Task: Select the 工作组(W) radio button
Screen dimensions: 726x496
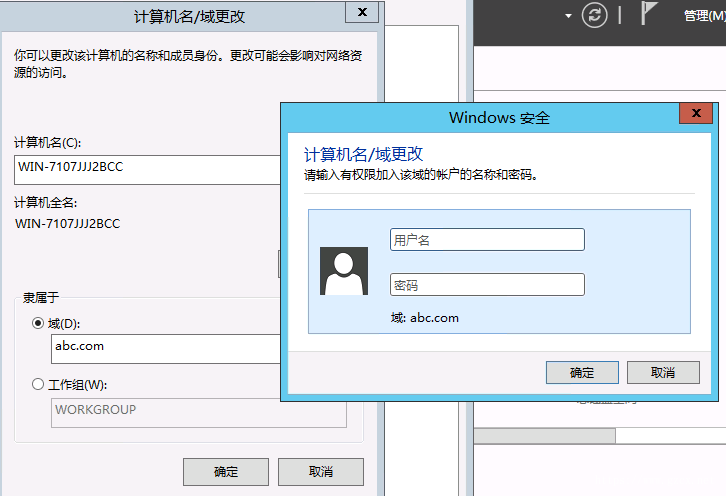Action: coord(38,384)
